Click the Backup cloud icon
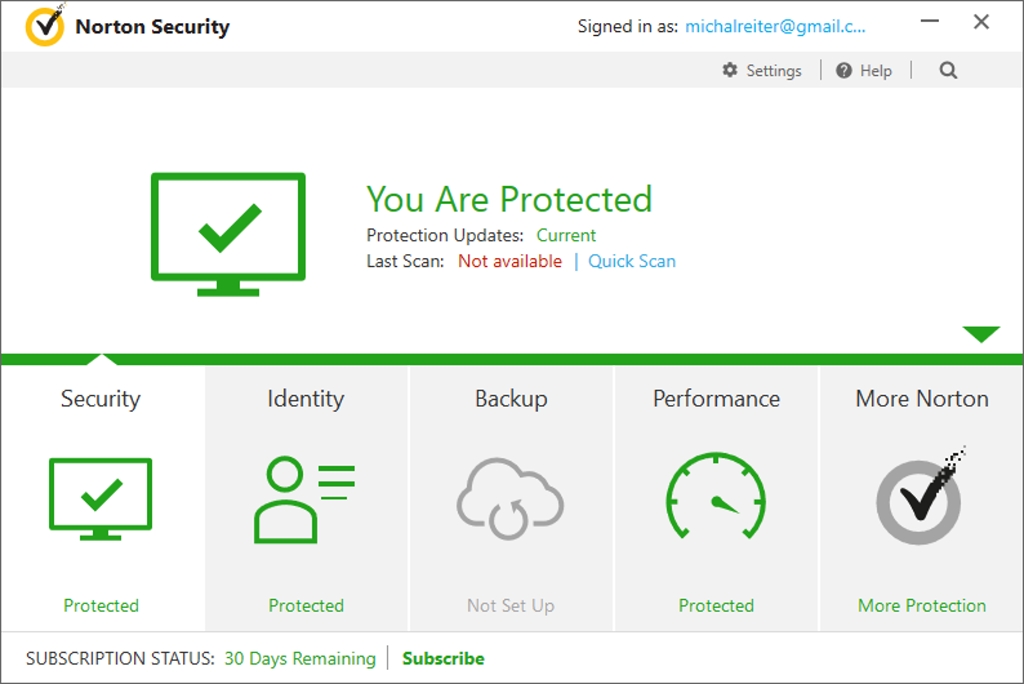This screenshot has height=684, width=1024. pos(510,499)
